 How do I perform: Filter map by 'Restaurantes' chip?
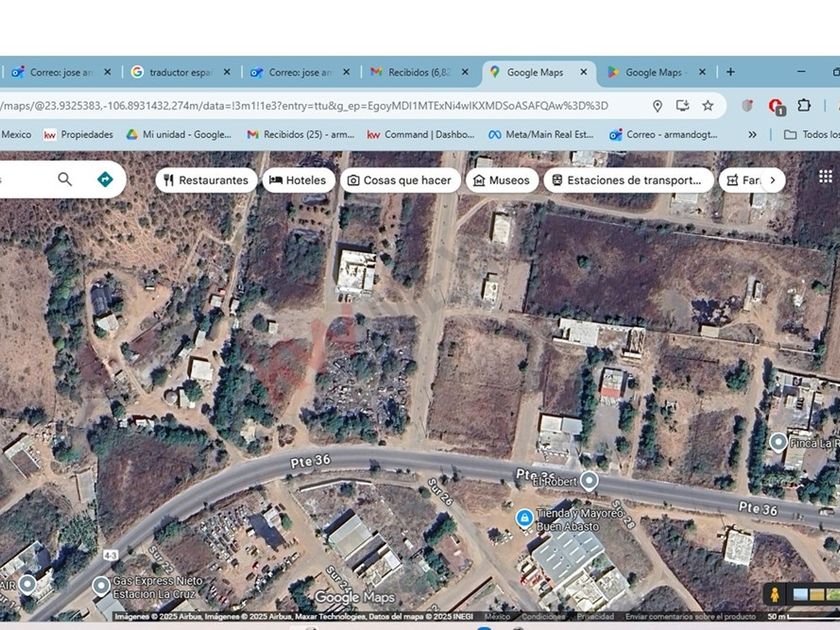click(206, 180)
